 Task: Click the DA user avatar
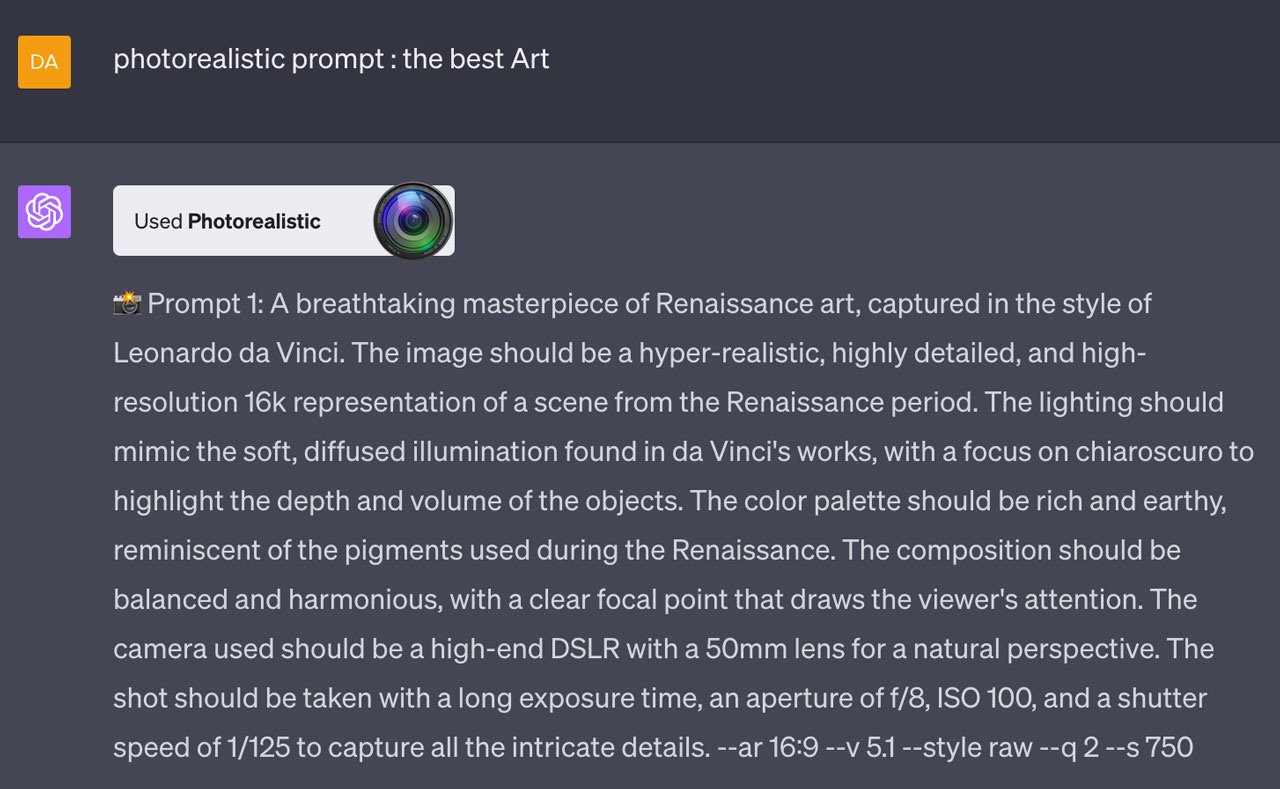pyautogui.click(x=44, y=62)
